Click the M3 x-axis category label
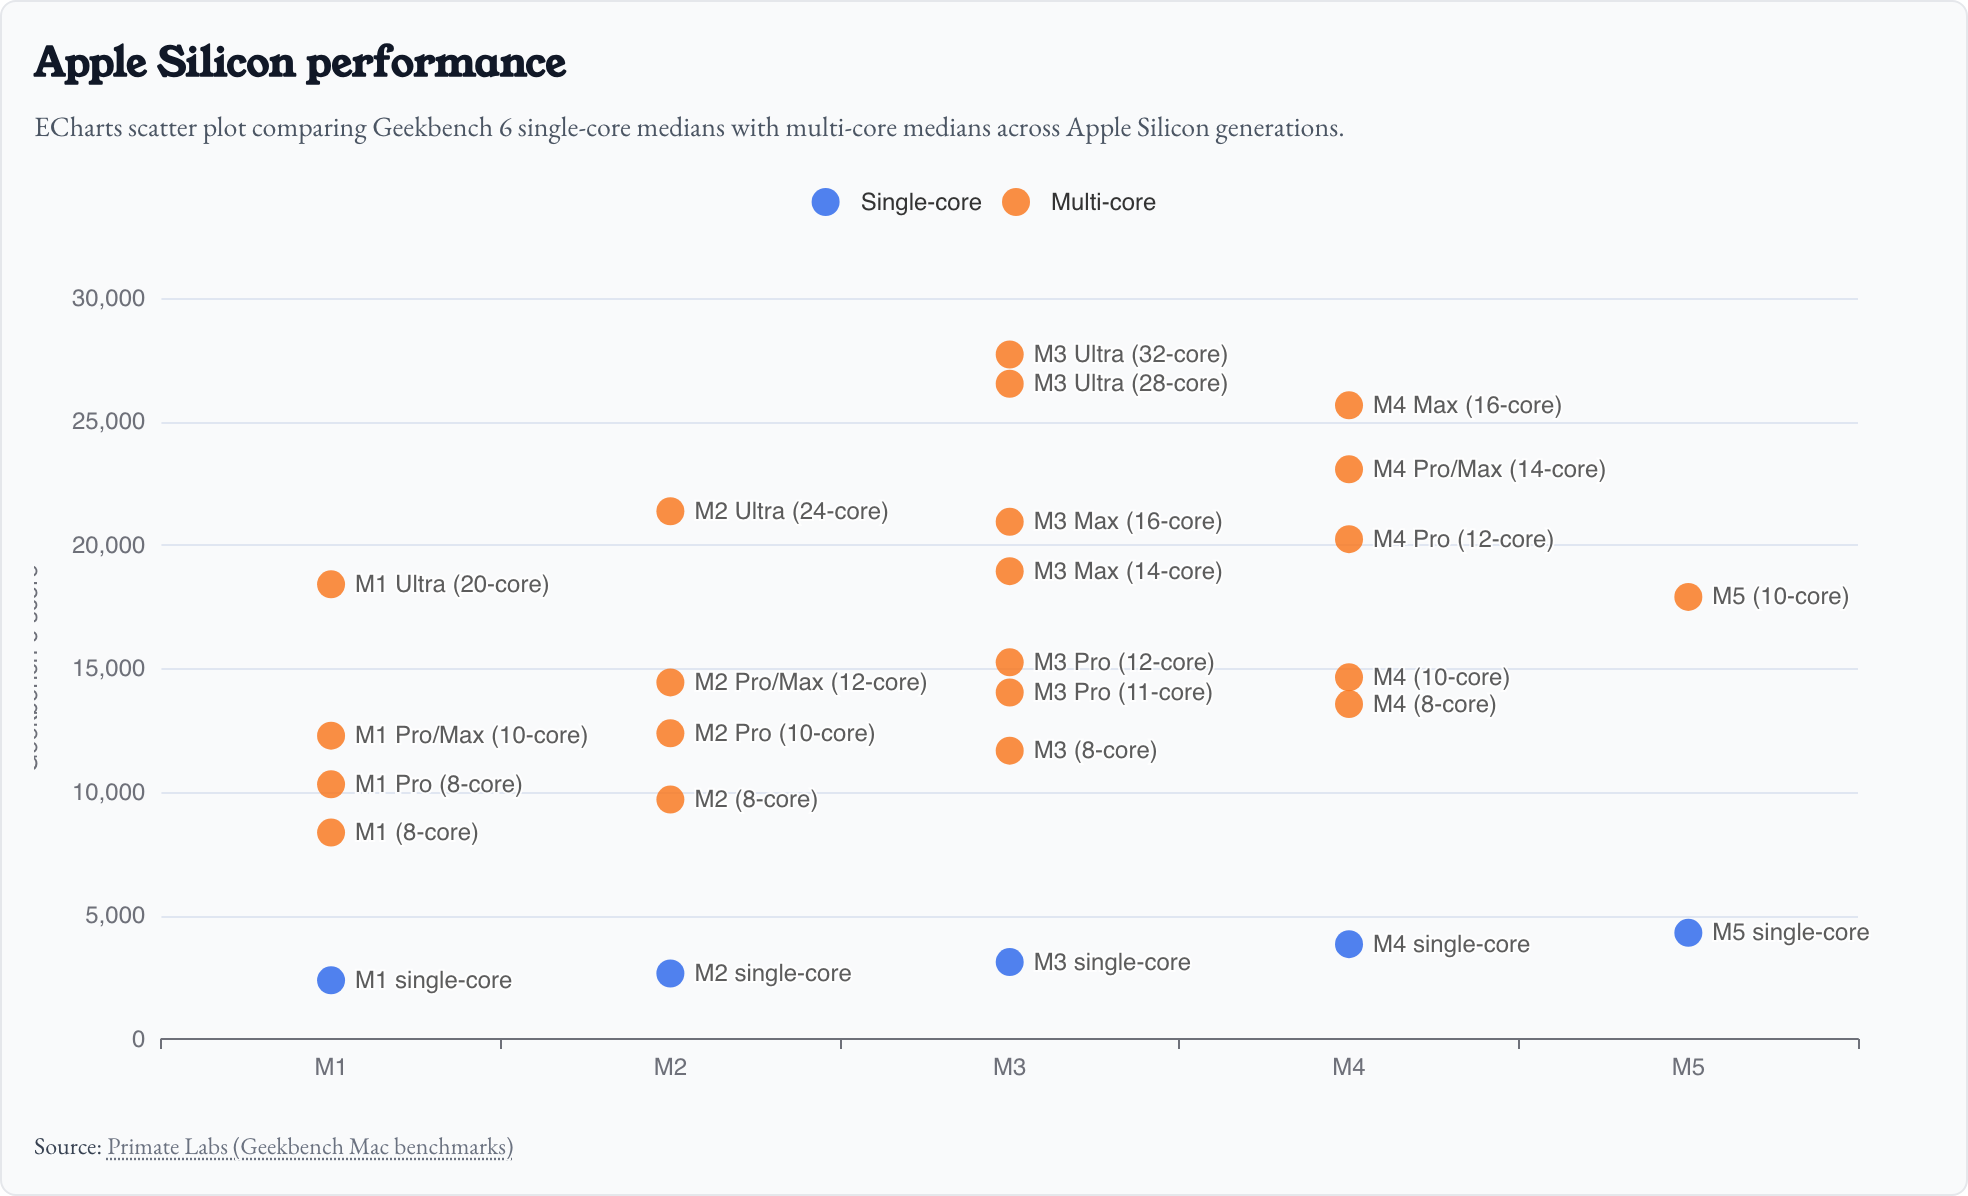Viewport: 1968px width, 1196px height. tap(1009, 1067)
